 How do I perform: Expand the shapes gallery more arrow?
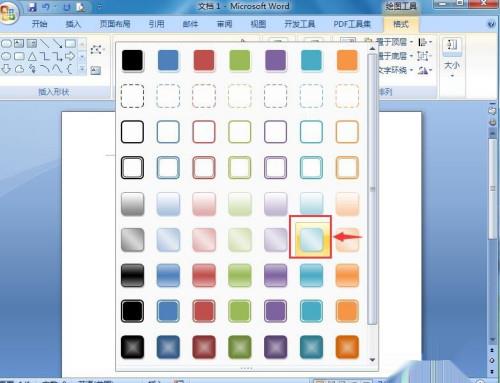pos(82,69)
